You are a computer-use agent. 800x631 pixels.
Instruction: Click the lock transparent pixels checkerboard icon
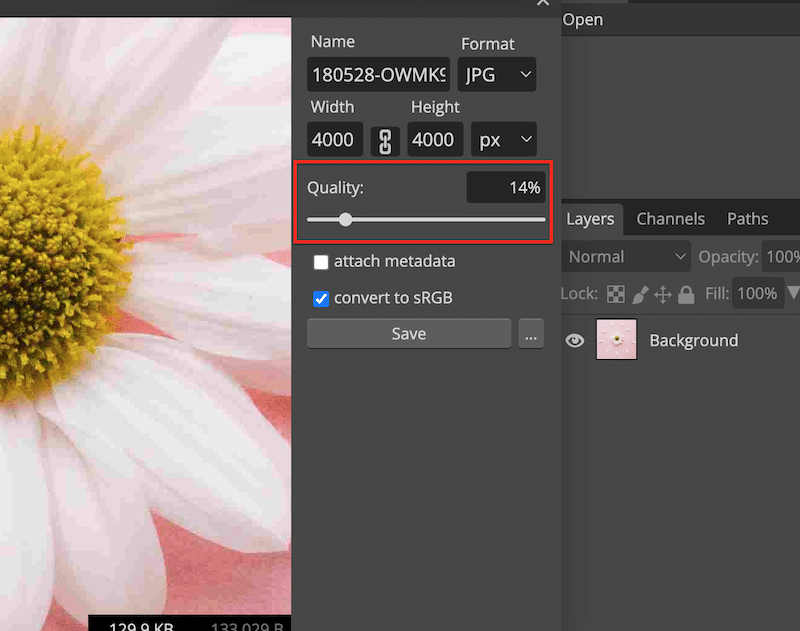point(616,294)
